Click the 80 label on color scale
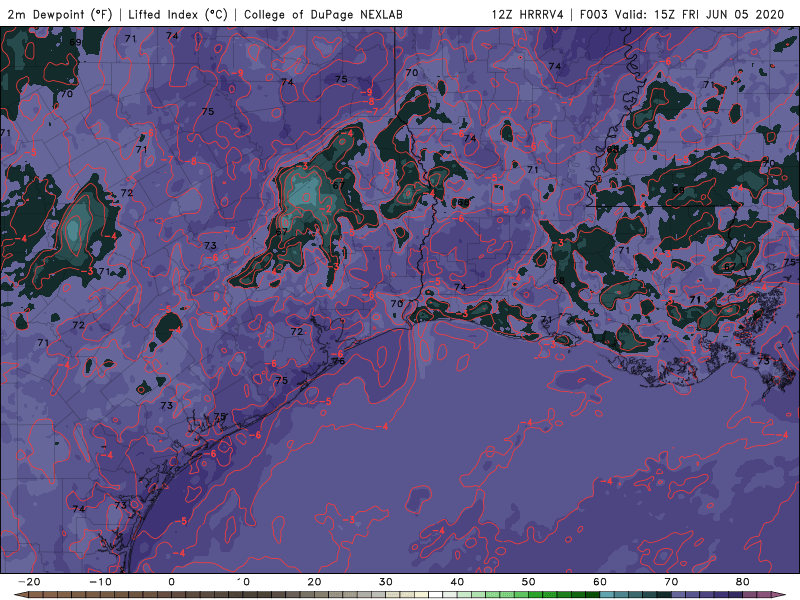 tap(743, 582)
